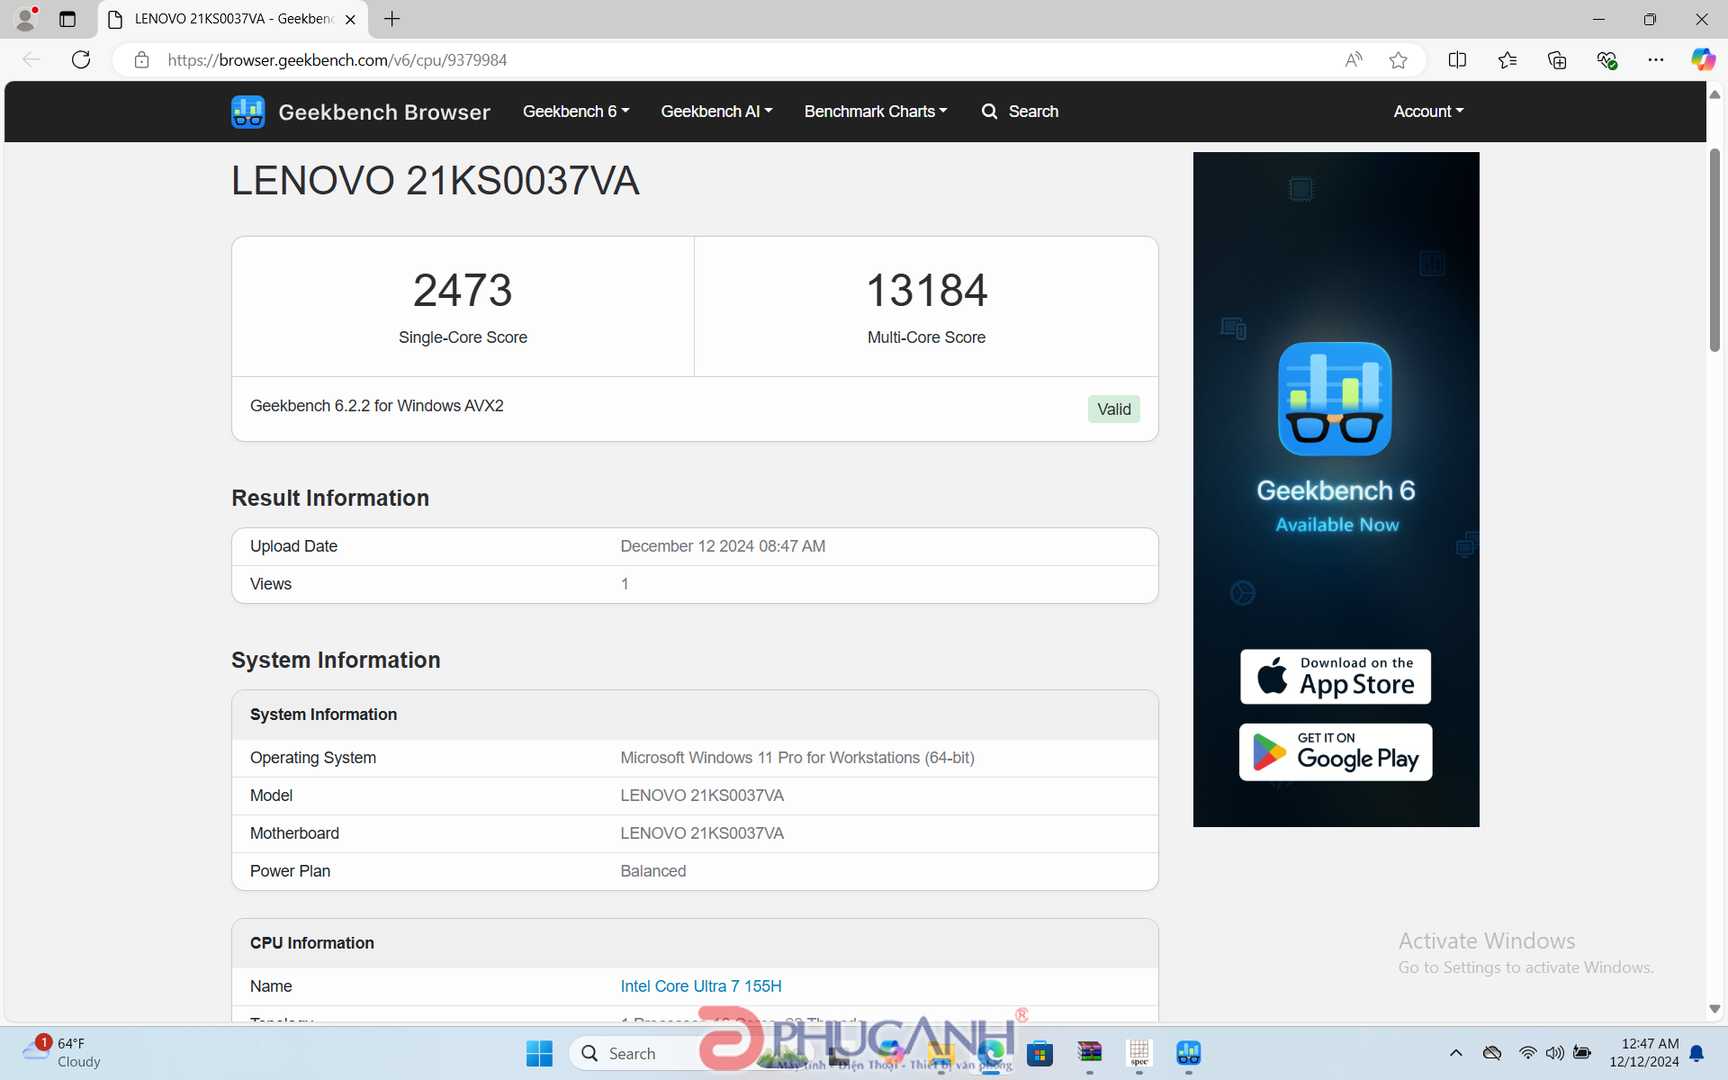This screenshot has width=1728, height=1080.
Task: Open Browser essentials icon
Action: 1606,60
